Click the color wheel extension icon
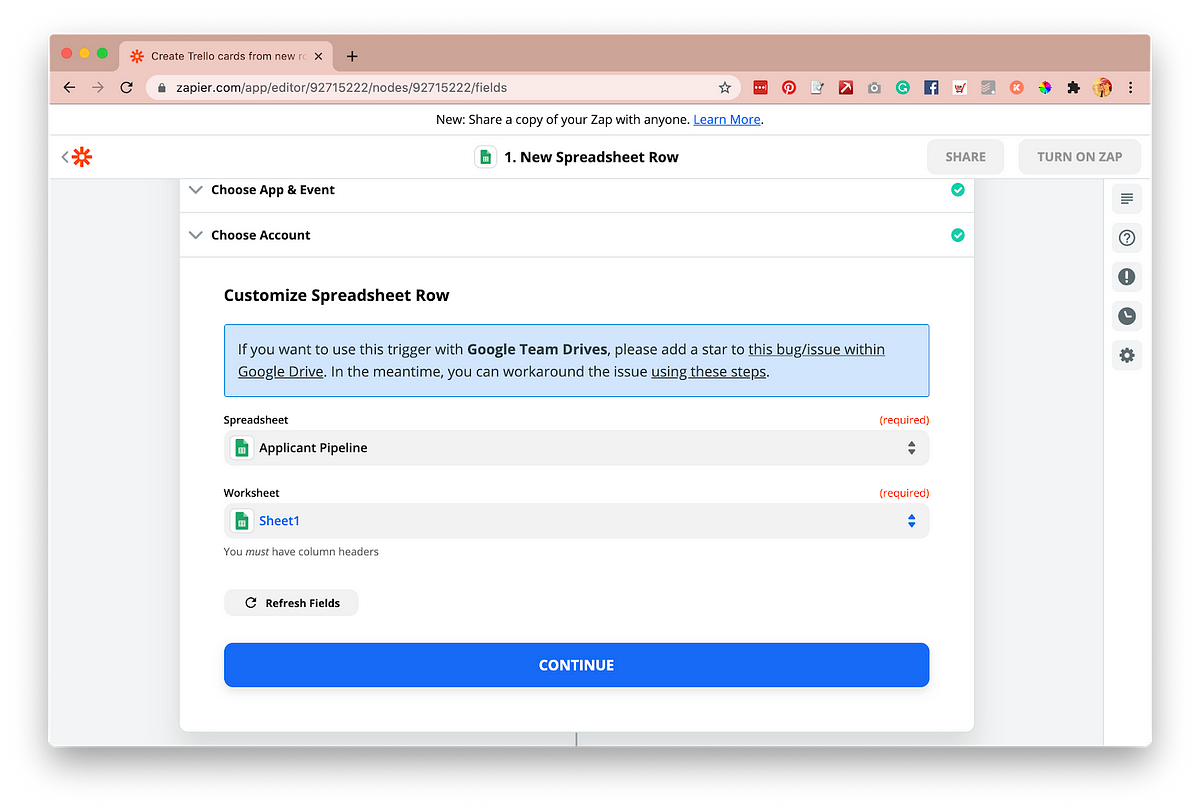The height and width of the screenshot is (812, 1200). (x=1045, y=88)
